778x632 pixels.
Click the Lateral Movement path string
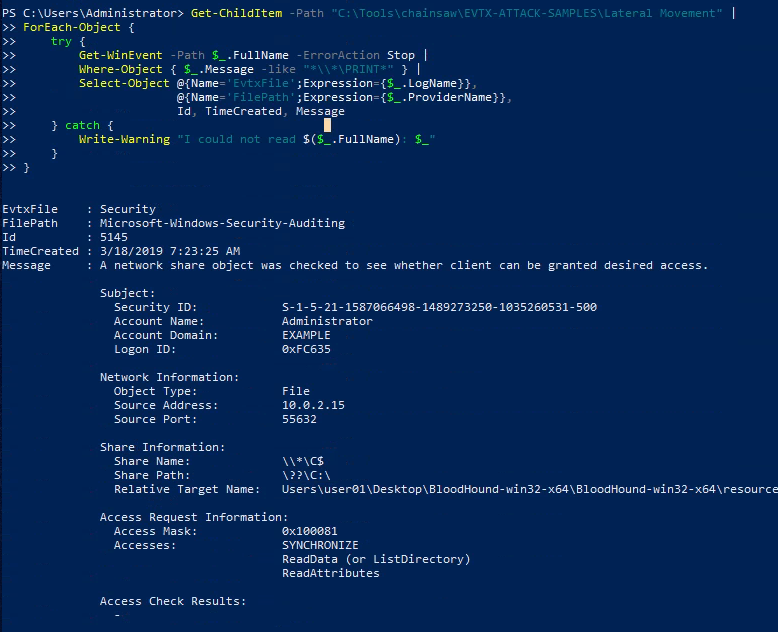[x=527, y=13]
